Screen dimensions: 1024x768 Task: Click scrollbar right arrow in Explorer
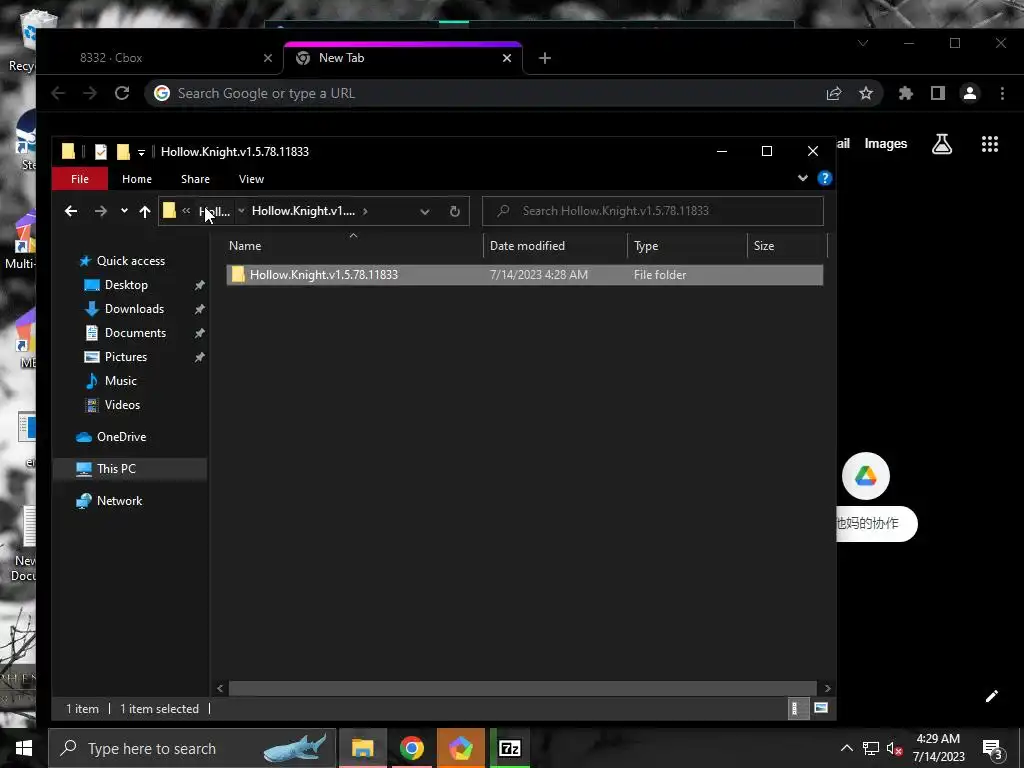point(827,688)
